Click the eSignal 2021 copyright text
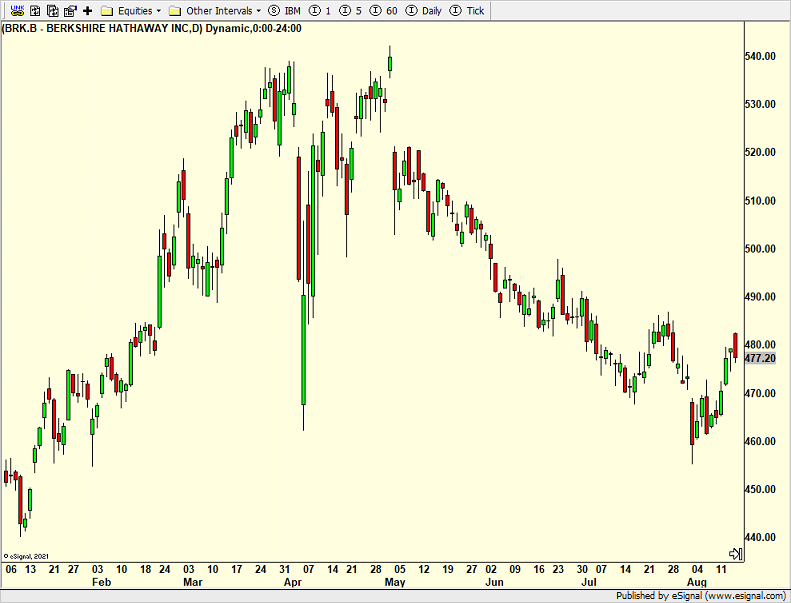 (x=26, y=556)
